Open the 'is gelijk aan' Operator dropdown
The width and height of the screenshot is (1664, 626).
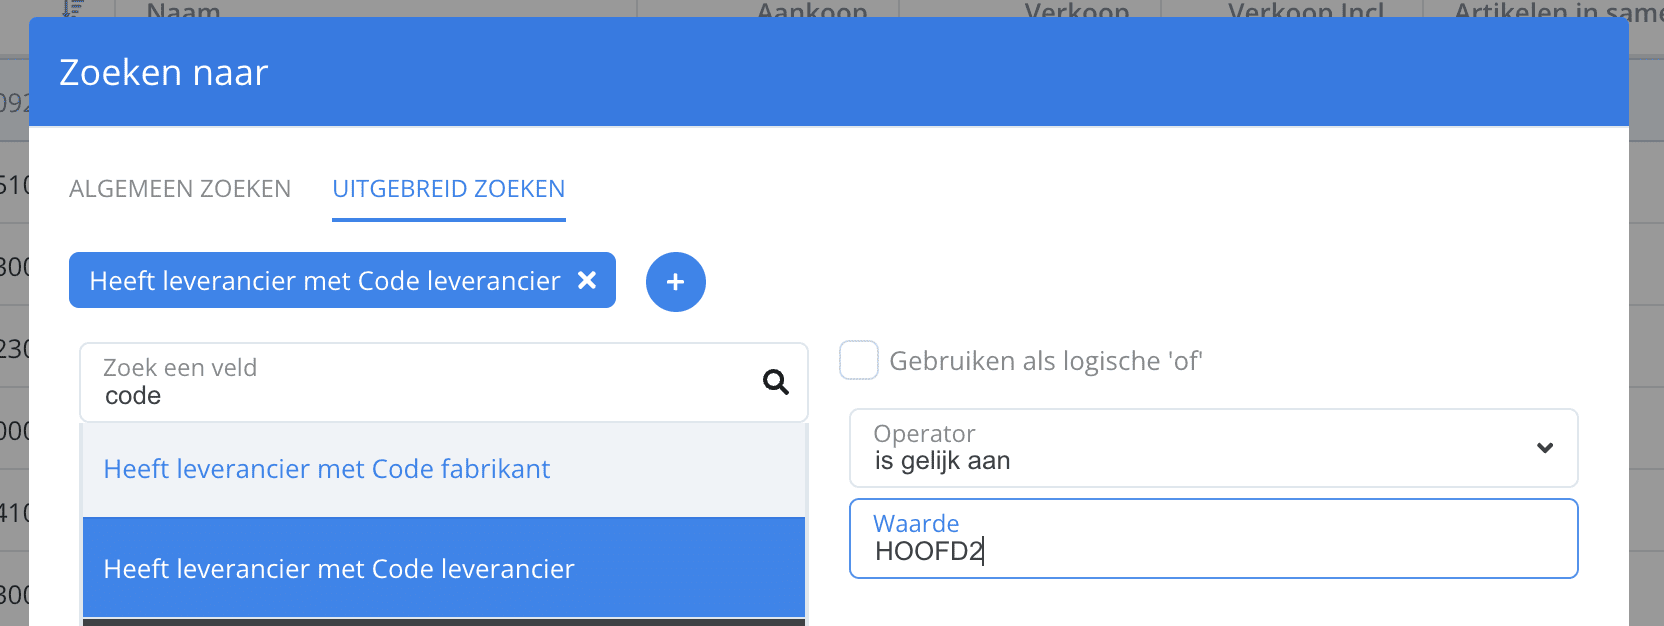pyautogui.click(x=1214, y=448)
